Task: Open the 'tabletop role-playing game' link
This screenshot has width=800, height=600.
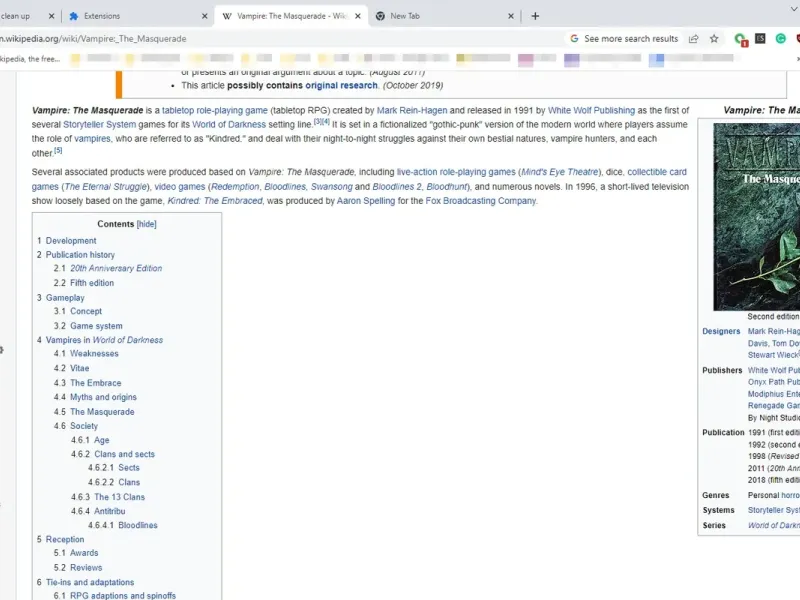Action: 215,110
